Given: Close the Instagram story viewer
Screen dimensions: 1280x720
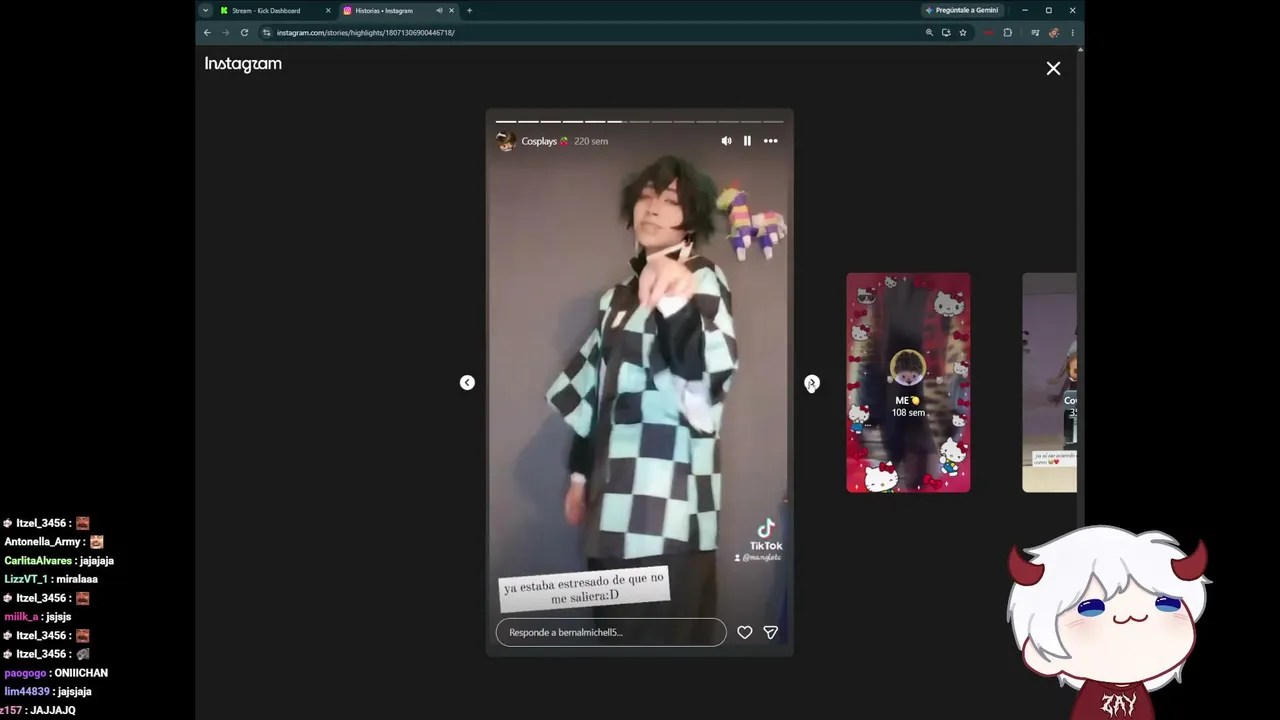Looking at the screenshot, I should (x=1053, y=68).
